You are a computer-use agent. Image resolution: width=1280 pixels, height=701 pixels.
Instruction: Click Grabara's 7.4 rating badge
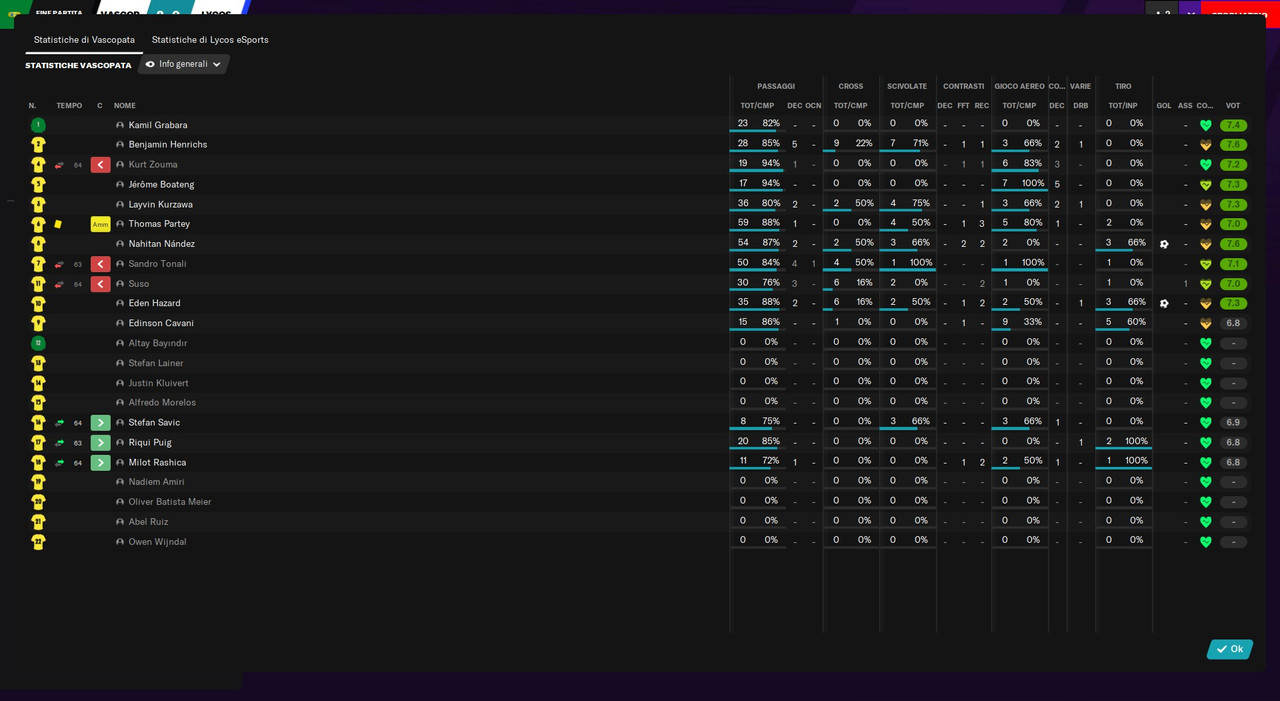coord(1233,125)
